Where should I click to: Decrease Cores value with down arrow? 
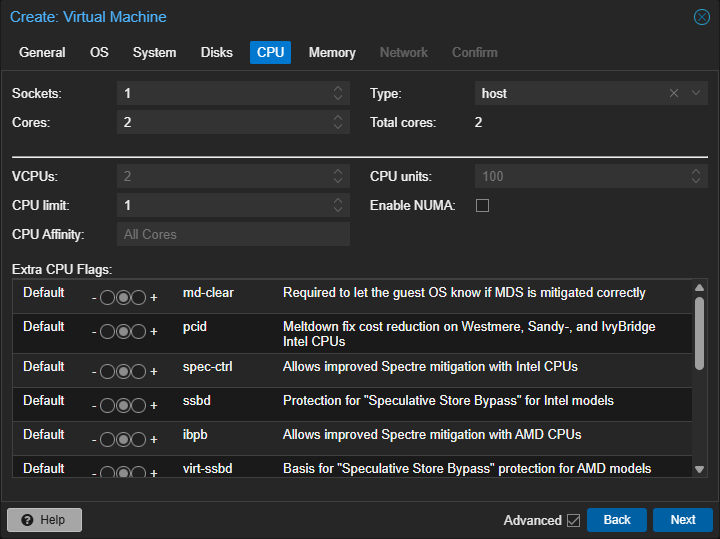[338, 127]
